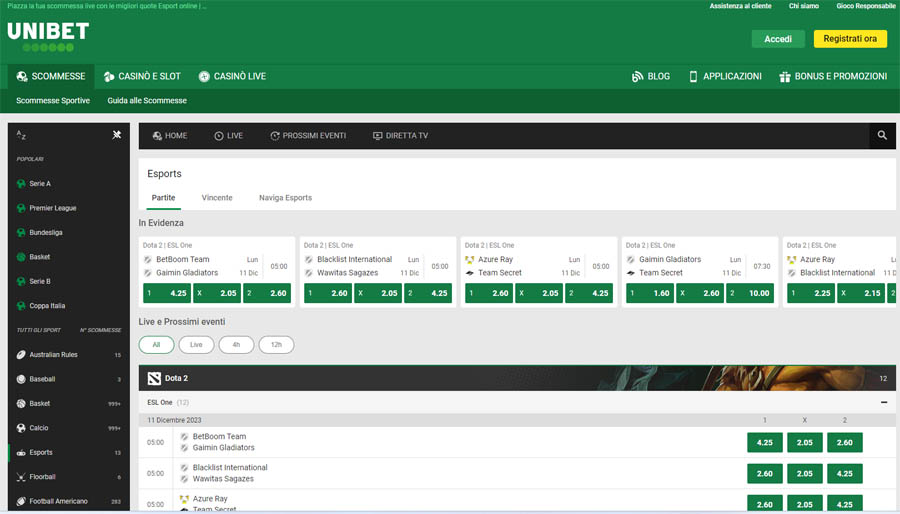Click the Blog RSS icon

point(637,76)
